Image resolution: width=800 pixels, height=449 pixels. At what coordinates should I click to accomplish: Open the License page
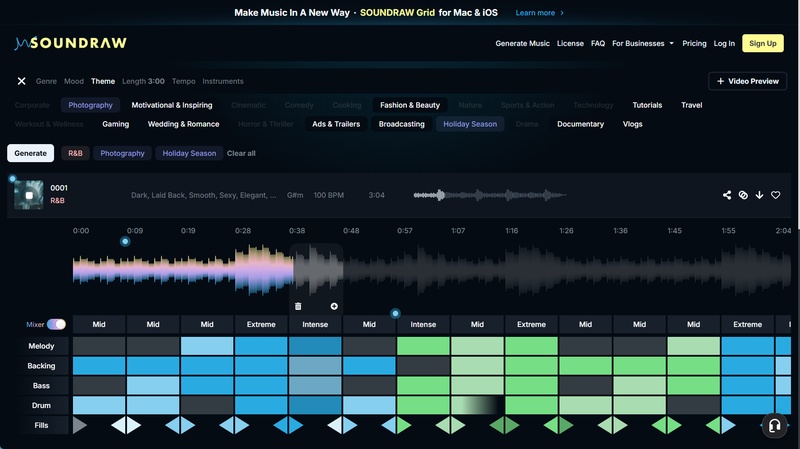(x=570, y=43)
